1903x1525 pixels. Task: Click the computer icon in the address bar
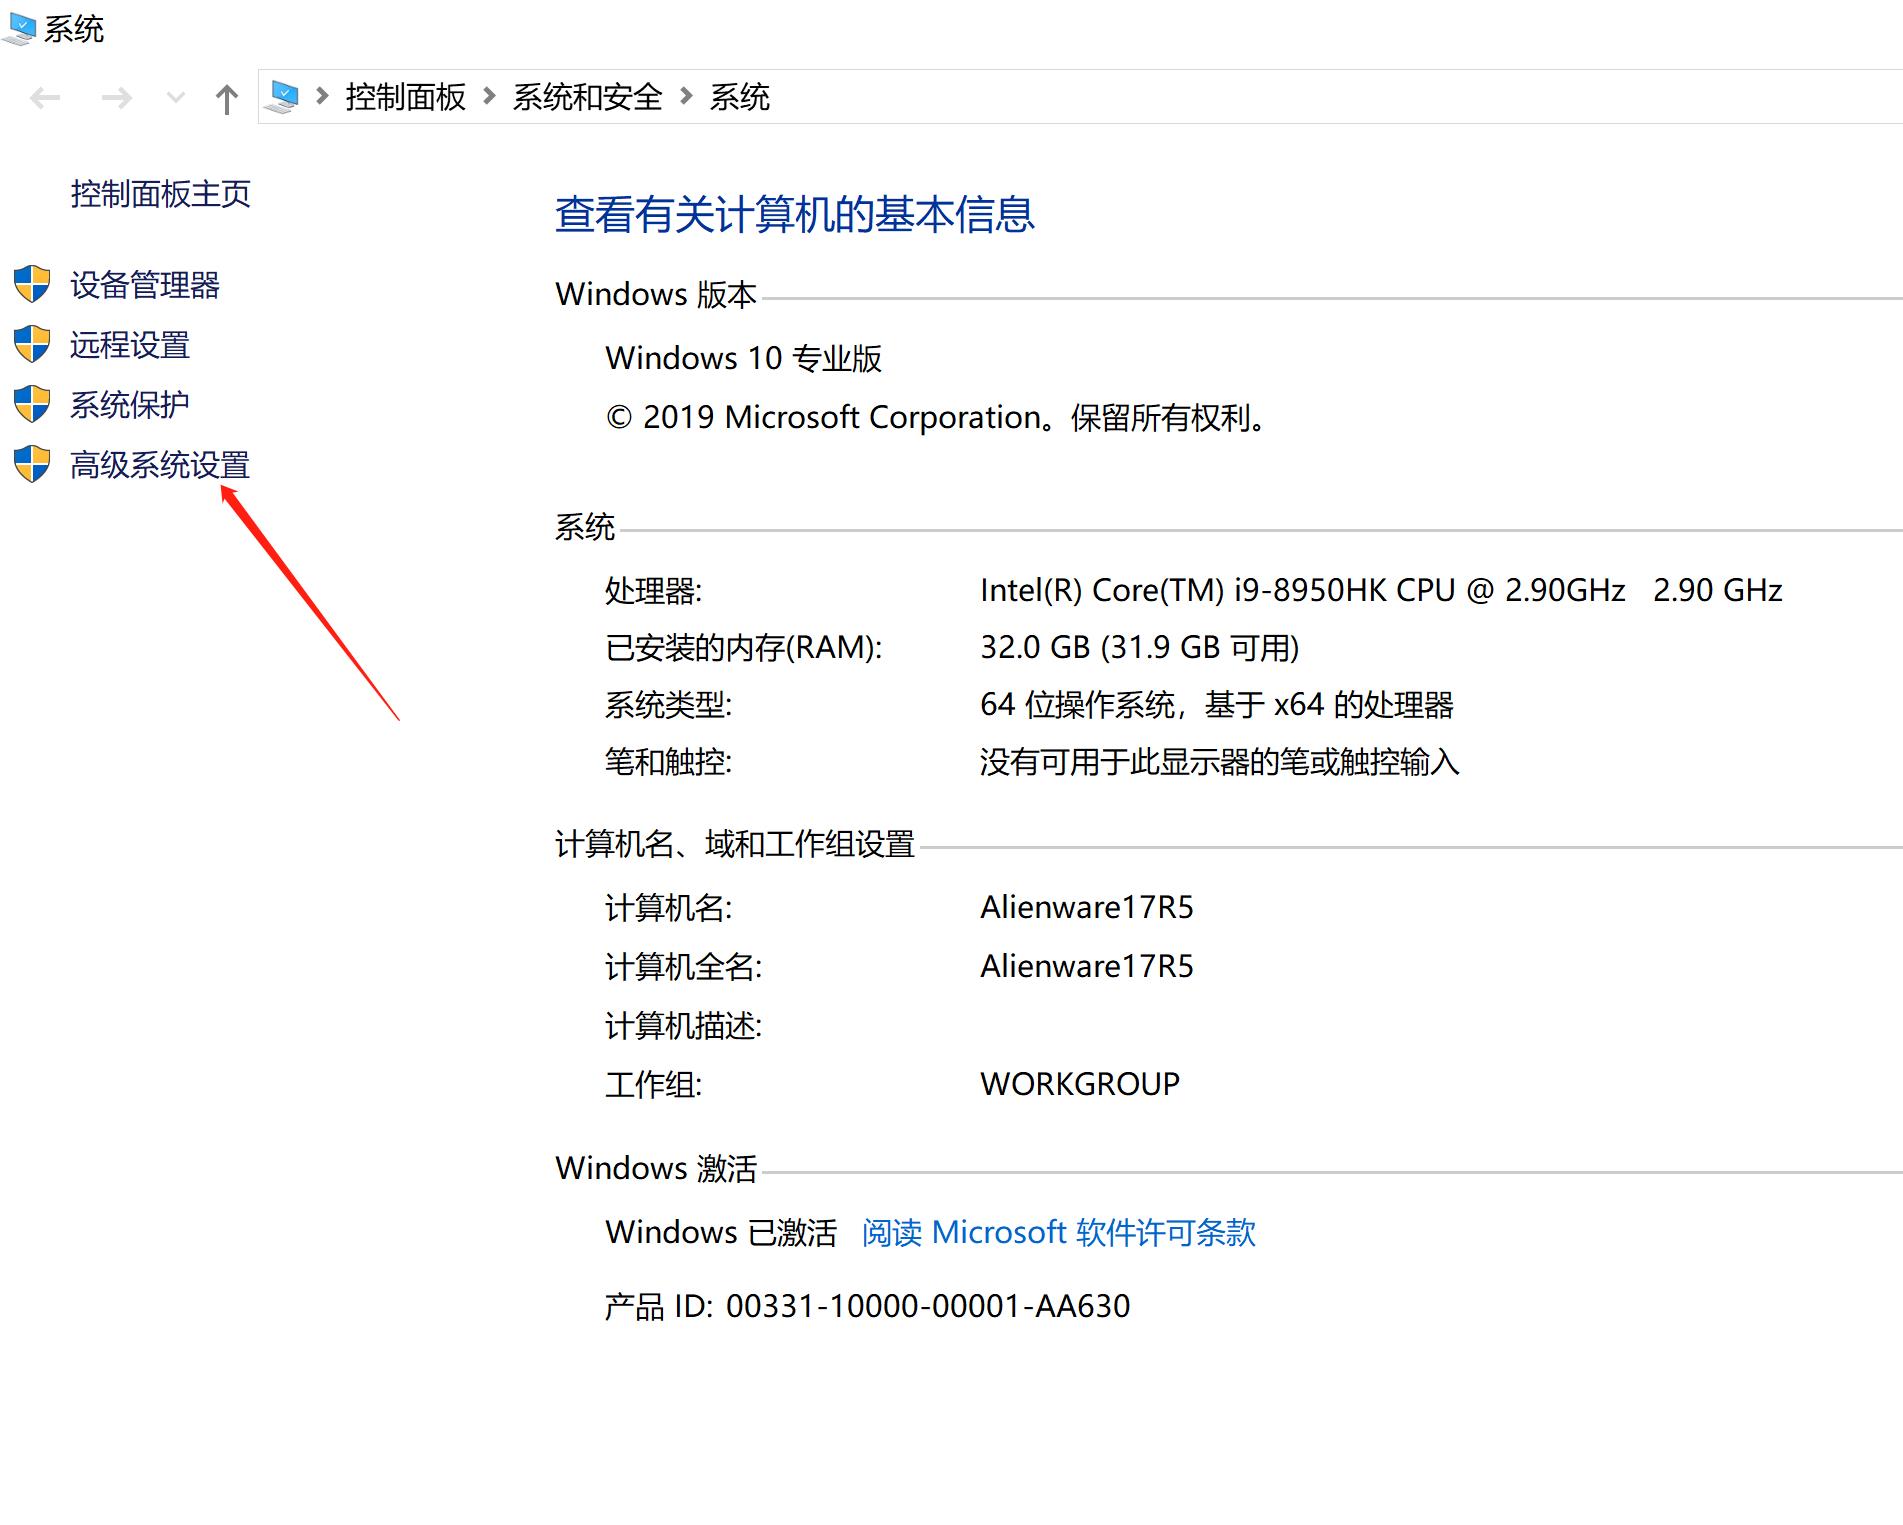pyautogui.click(x=283, y=97)
